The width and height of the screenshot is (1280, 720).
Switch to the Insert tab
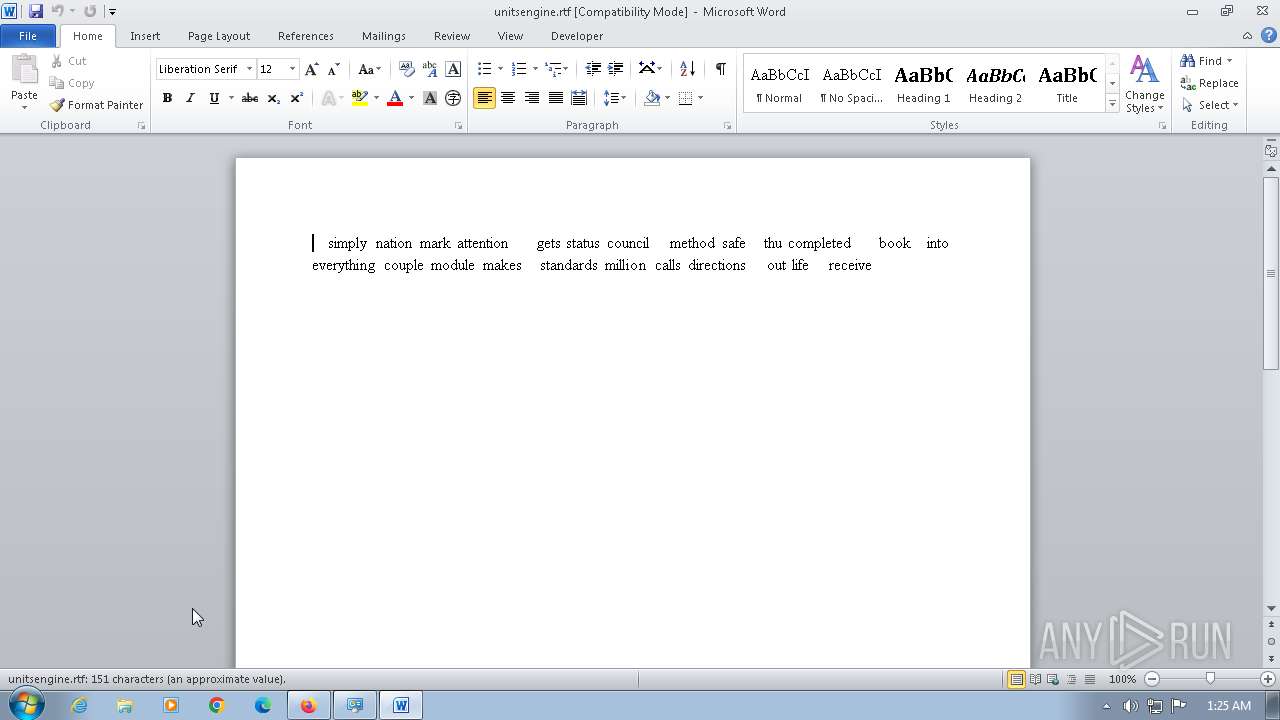point(145,36)
